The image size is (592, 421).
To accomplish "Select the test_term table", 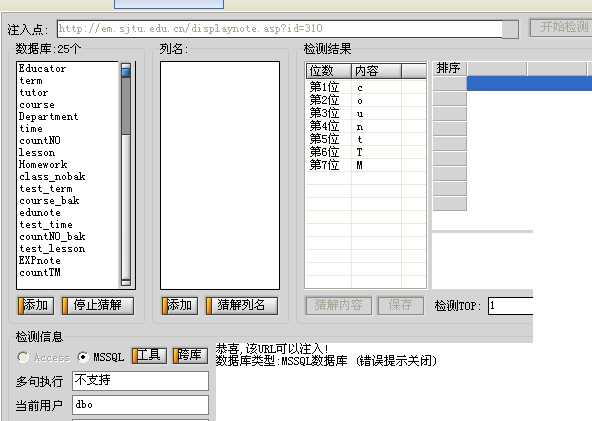I will 46,189.
